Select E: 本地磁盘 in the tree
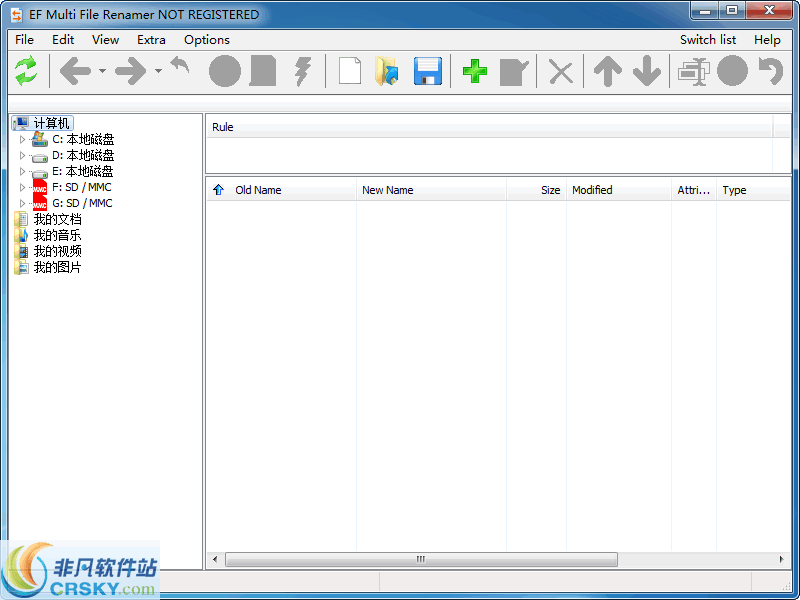This screenshot has width=800, height=600. (x=83, y=171)
